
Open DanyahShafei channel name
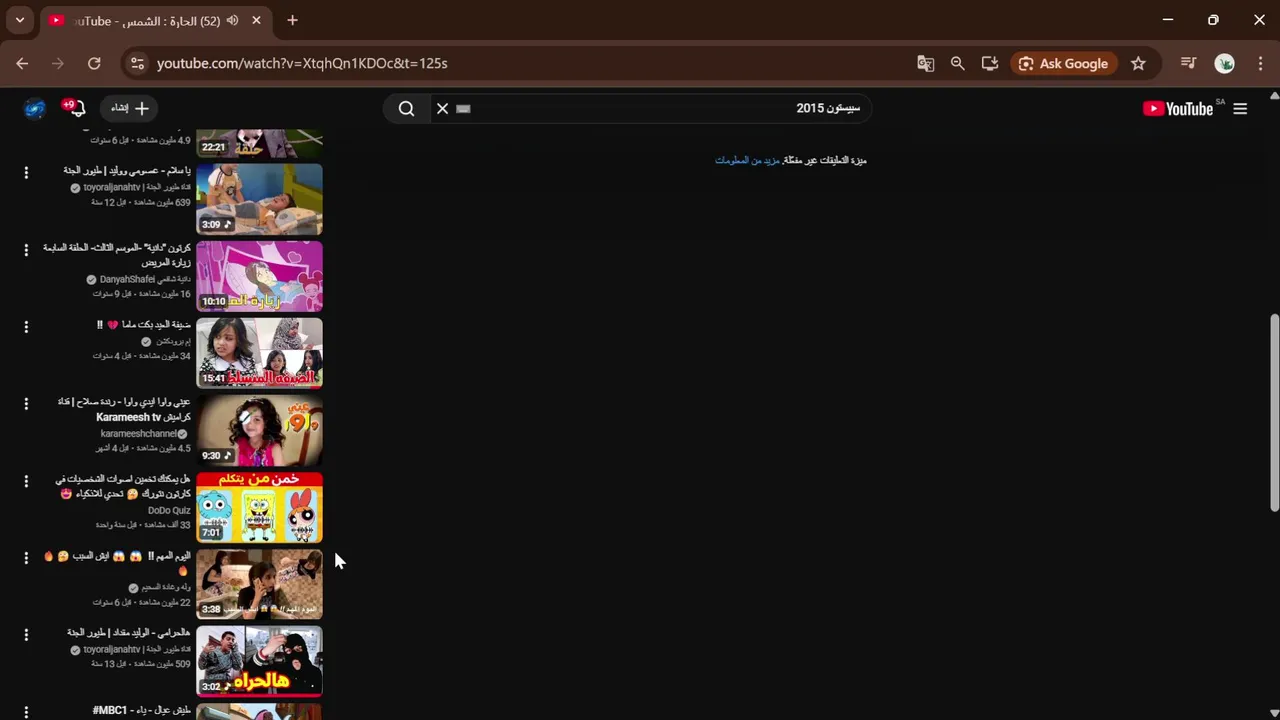point(145,280)
